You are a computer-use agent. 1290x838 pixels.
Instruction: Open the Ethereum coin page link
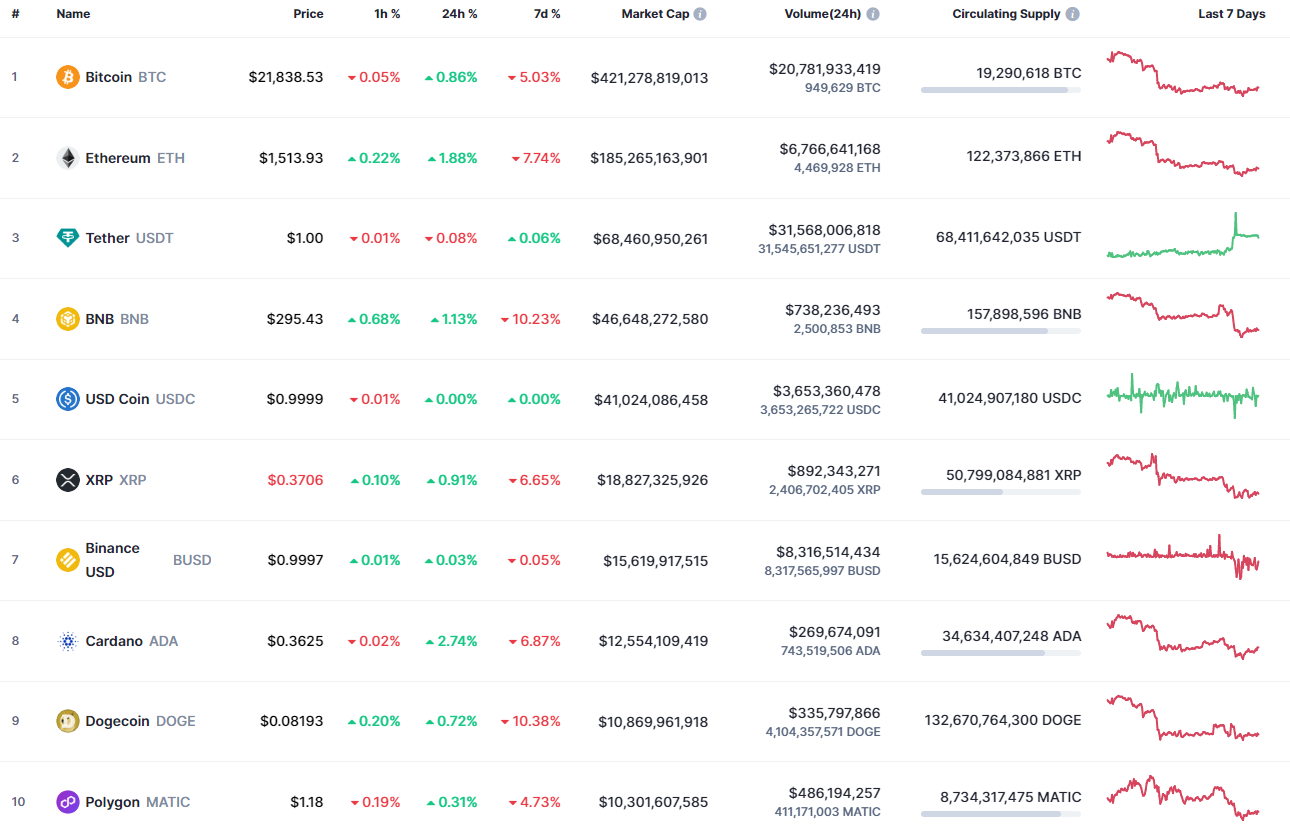coord(117,157)
